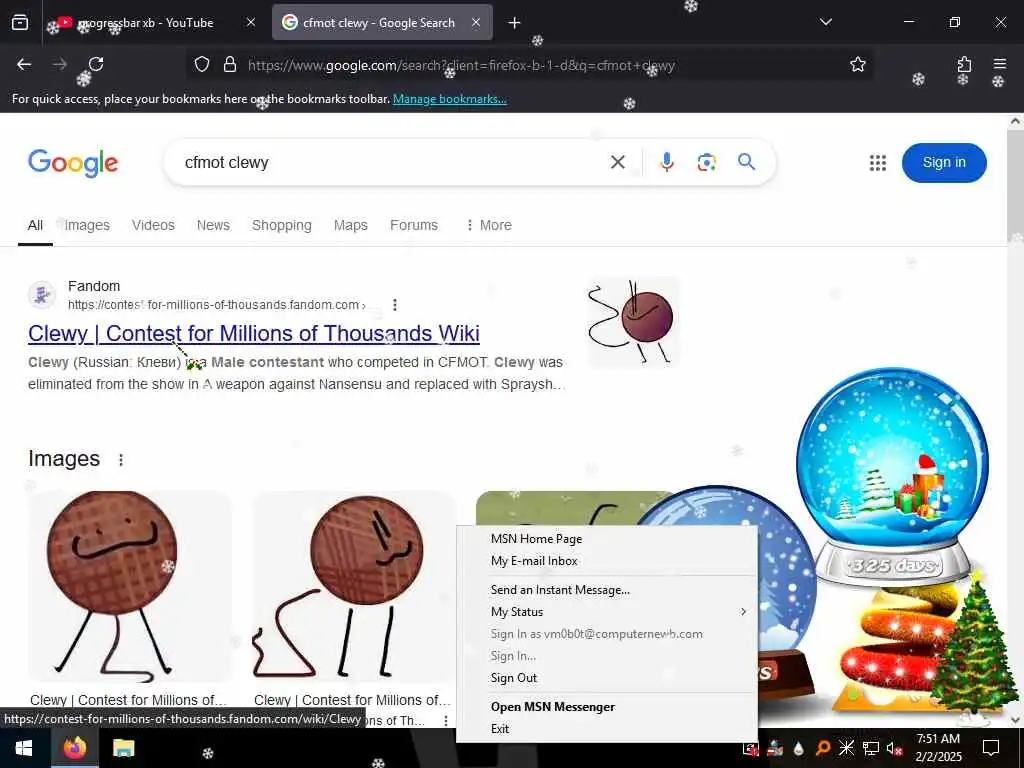
Task: Open muted volume tray icon
Action: (894, 748)
